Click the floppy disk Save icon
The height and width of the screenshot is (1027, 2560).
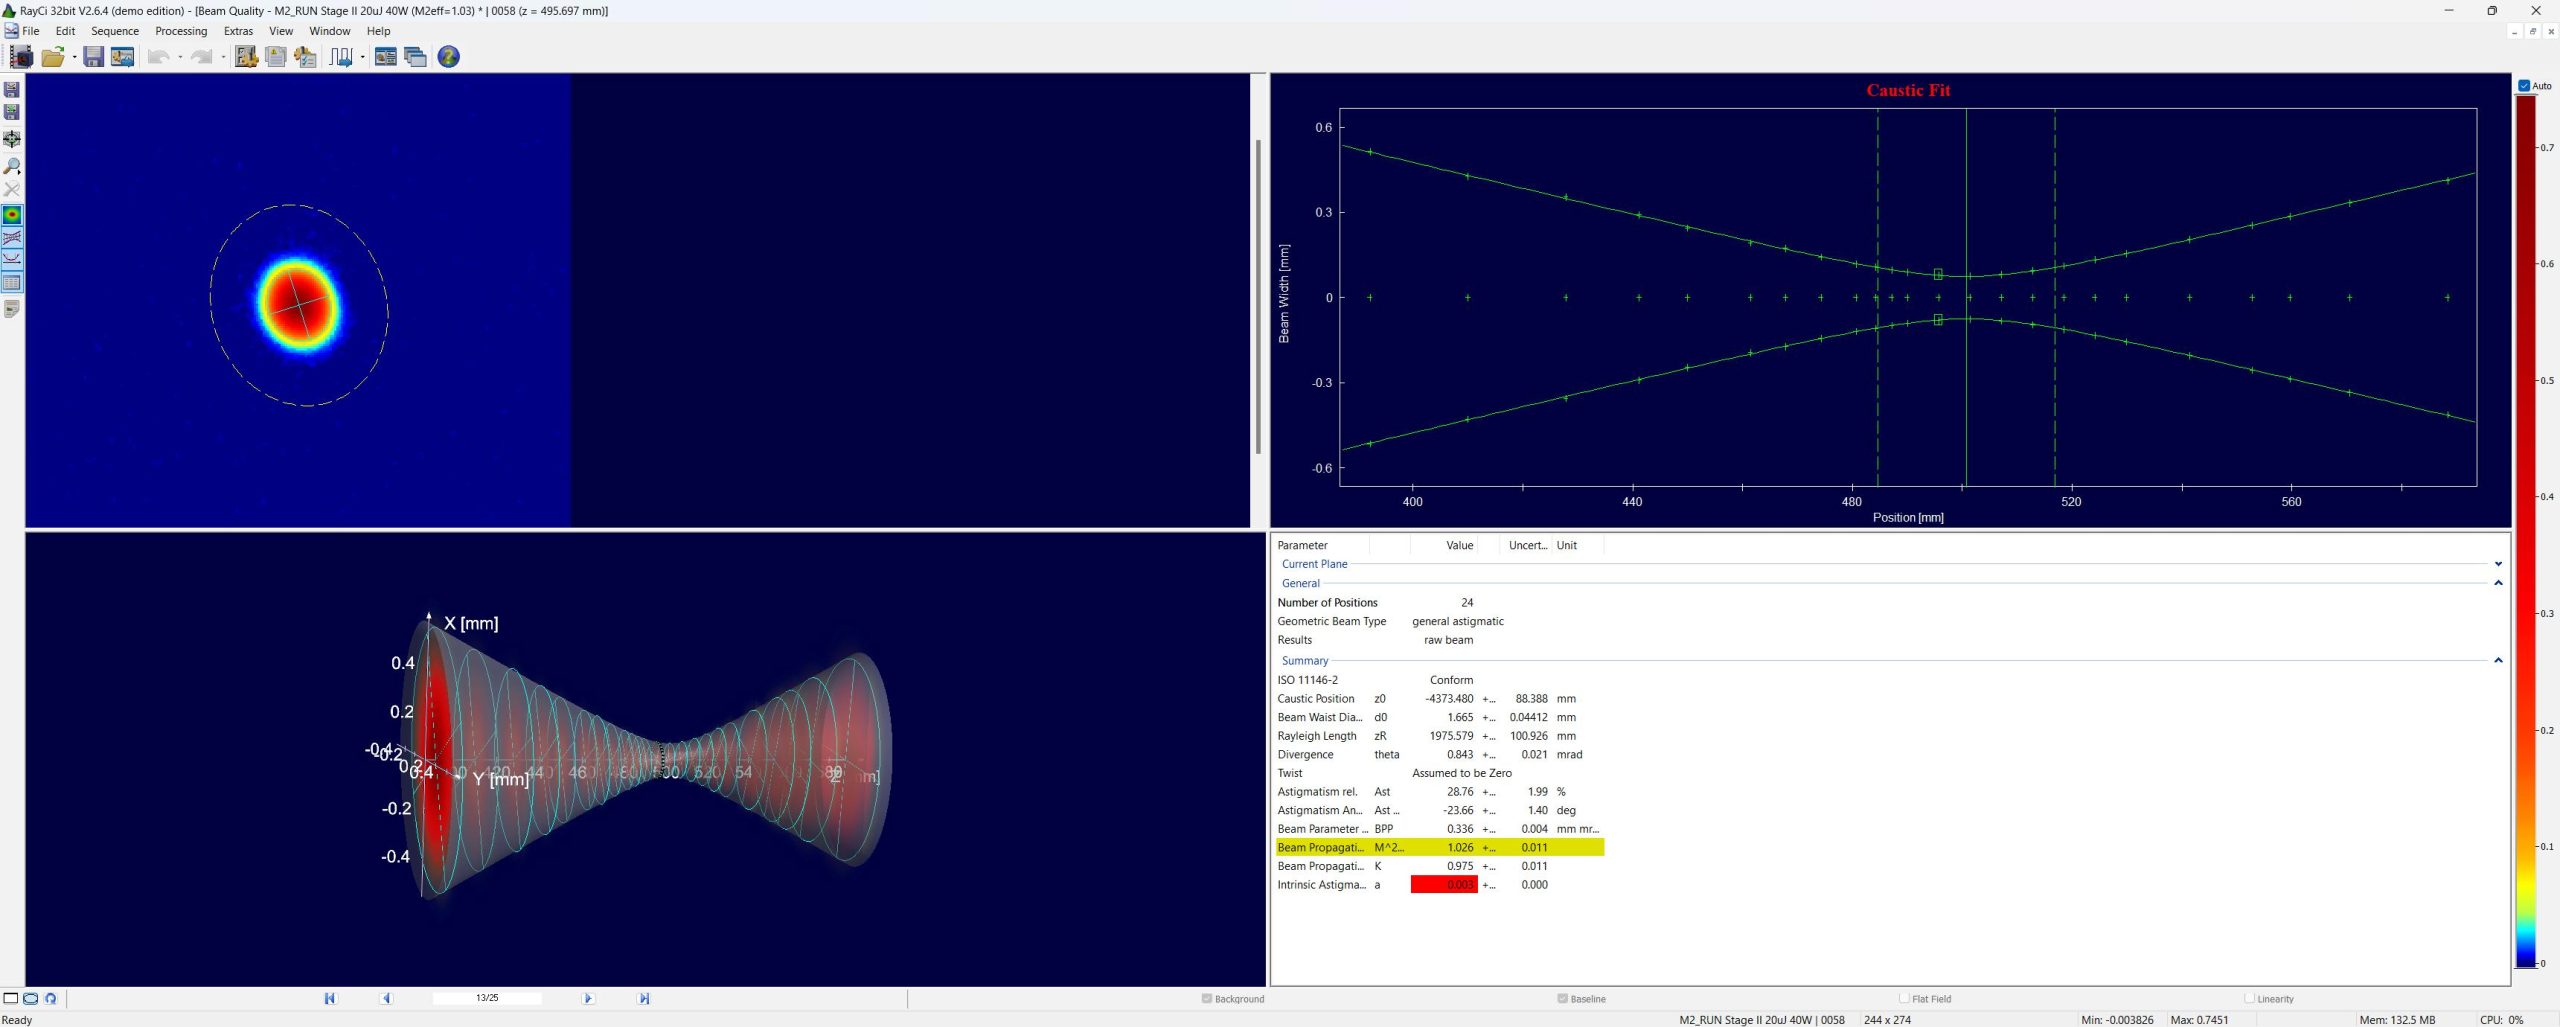(93, 57)
